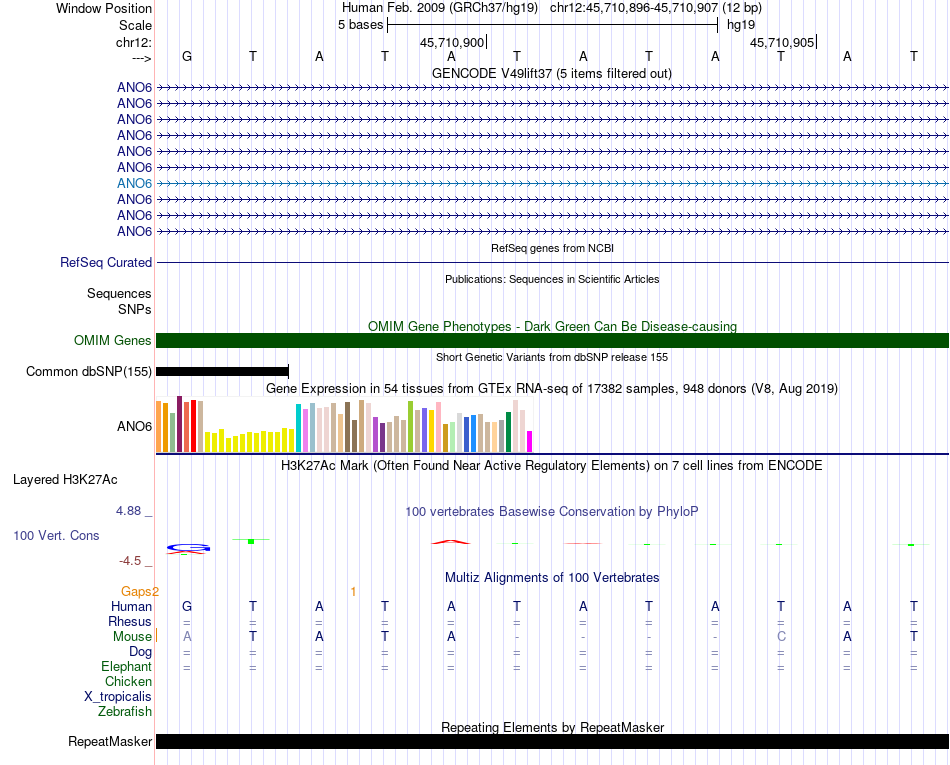Screen dimensions: 950x765
Task: Click the orange gap count '1'
Action: click(x=353, y=592)
